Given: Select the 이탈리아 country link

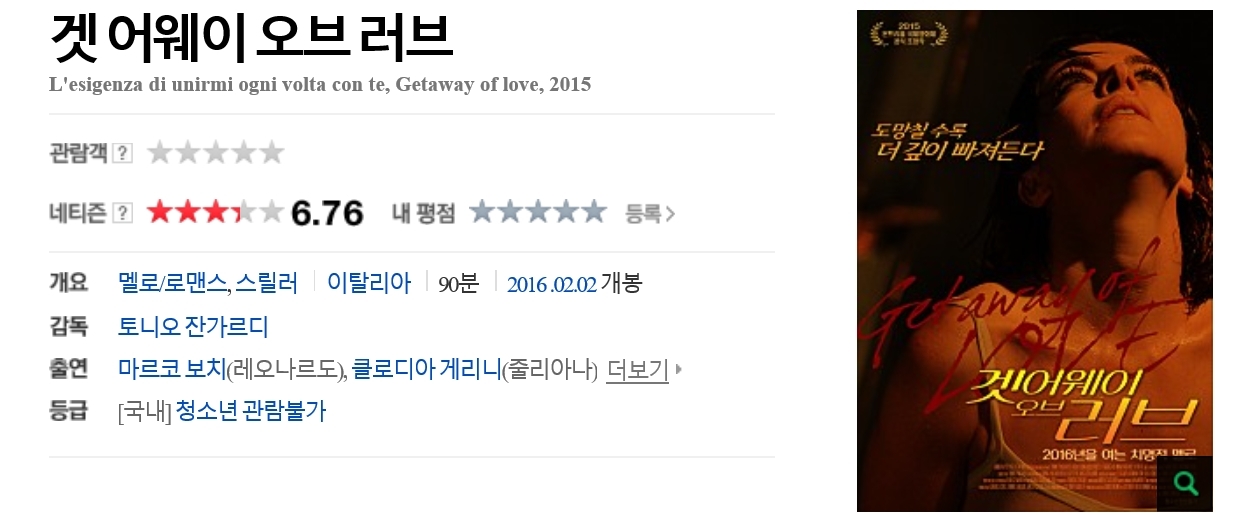Looking at the screenshot, I should click(369, 283).
